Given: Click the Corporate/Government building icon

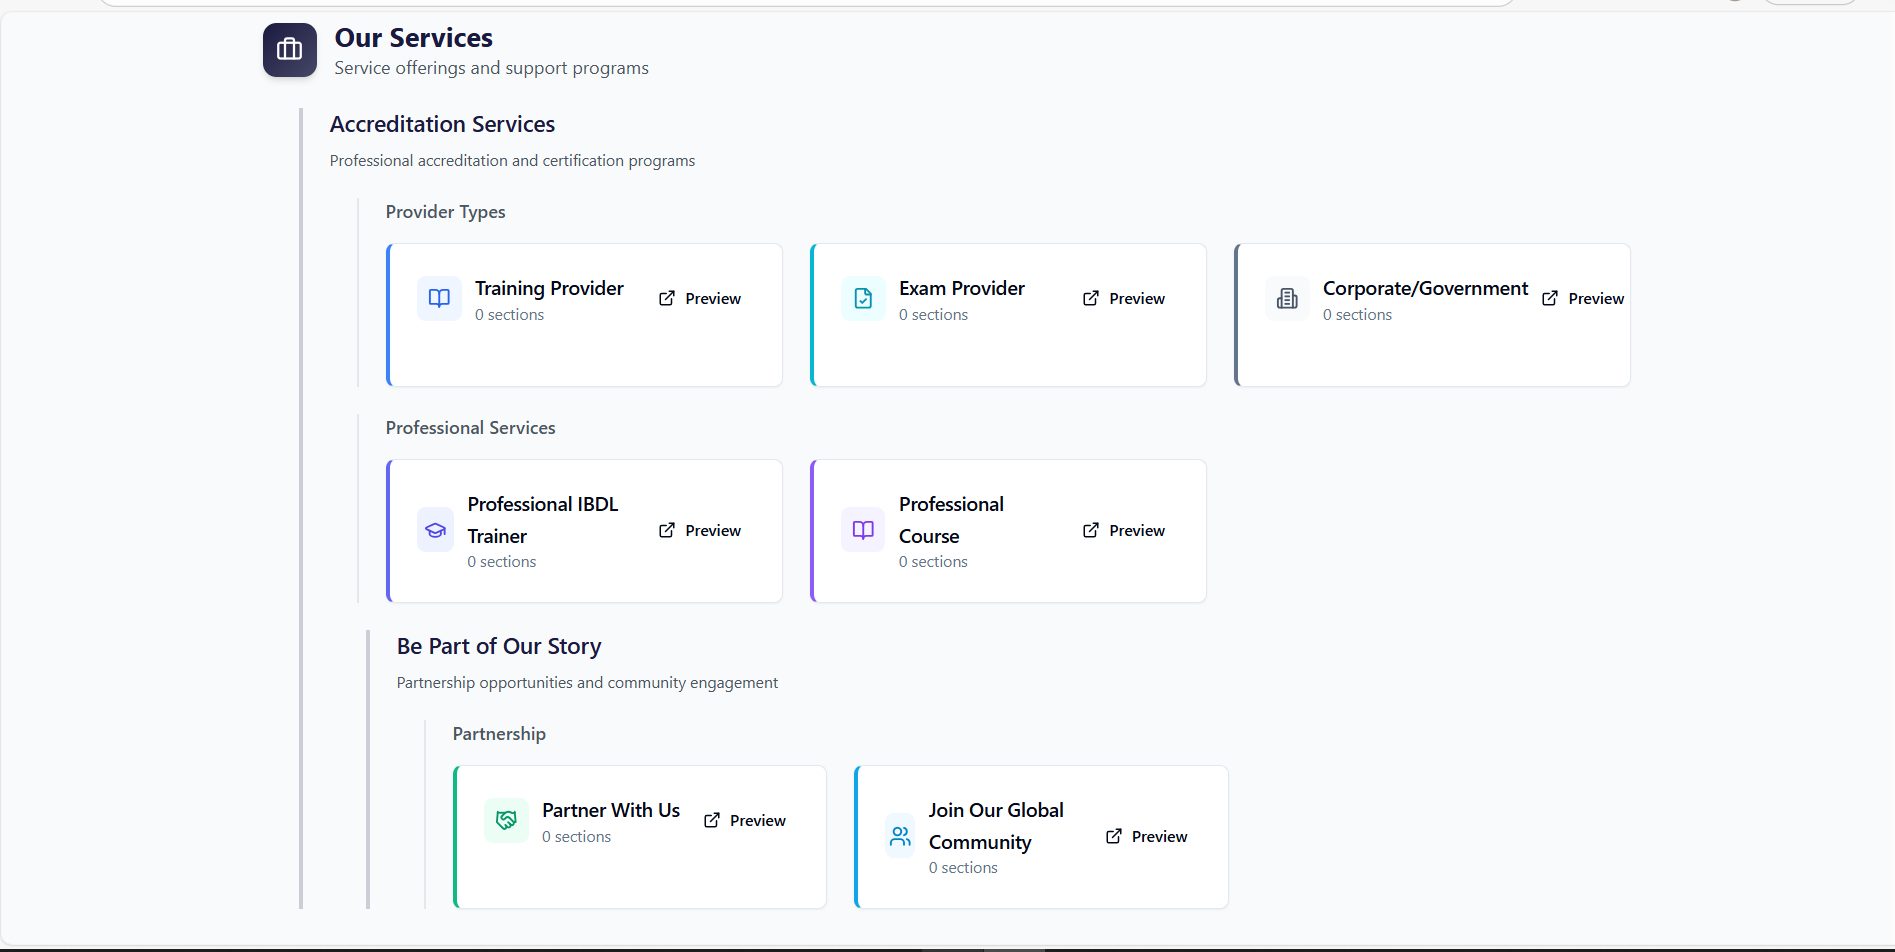Looking at the screenshot, I should (1287, 298).
